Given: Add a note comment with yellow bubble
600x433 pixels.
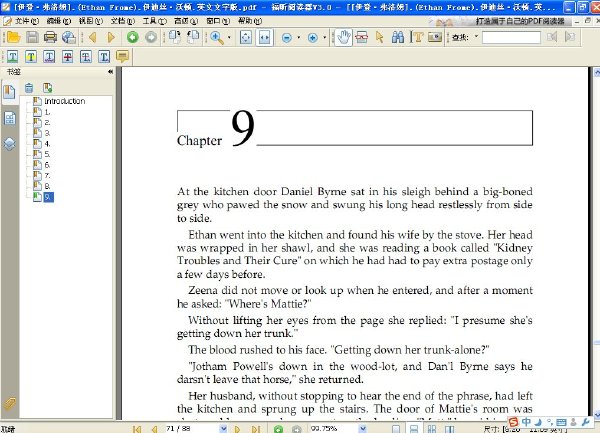Looking at the screenshot, I should [122, 57].
